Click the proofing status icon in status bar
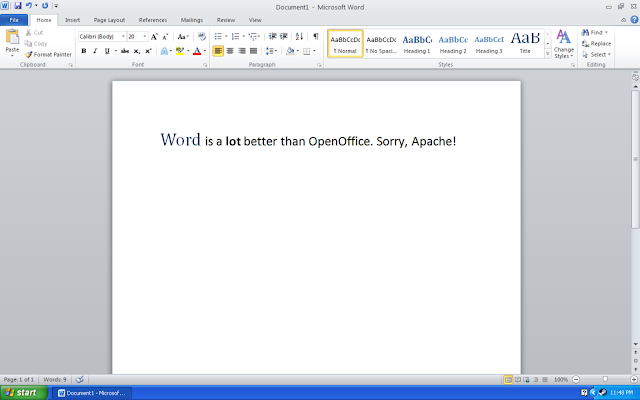 80,380
